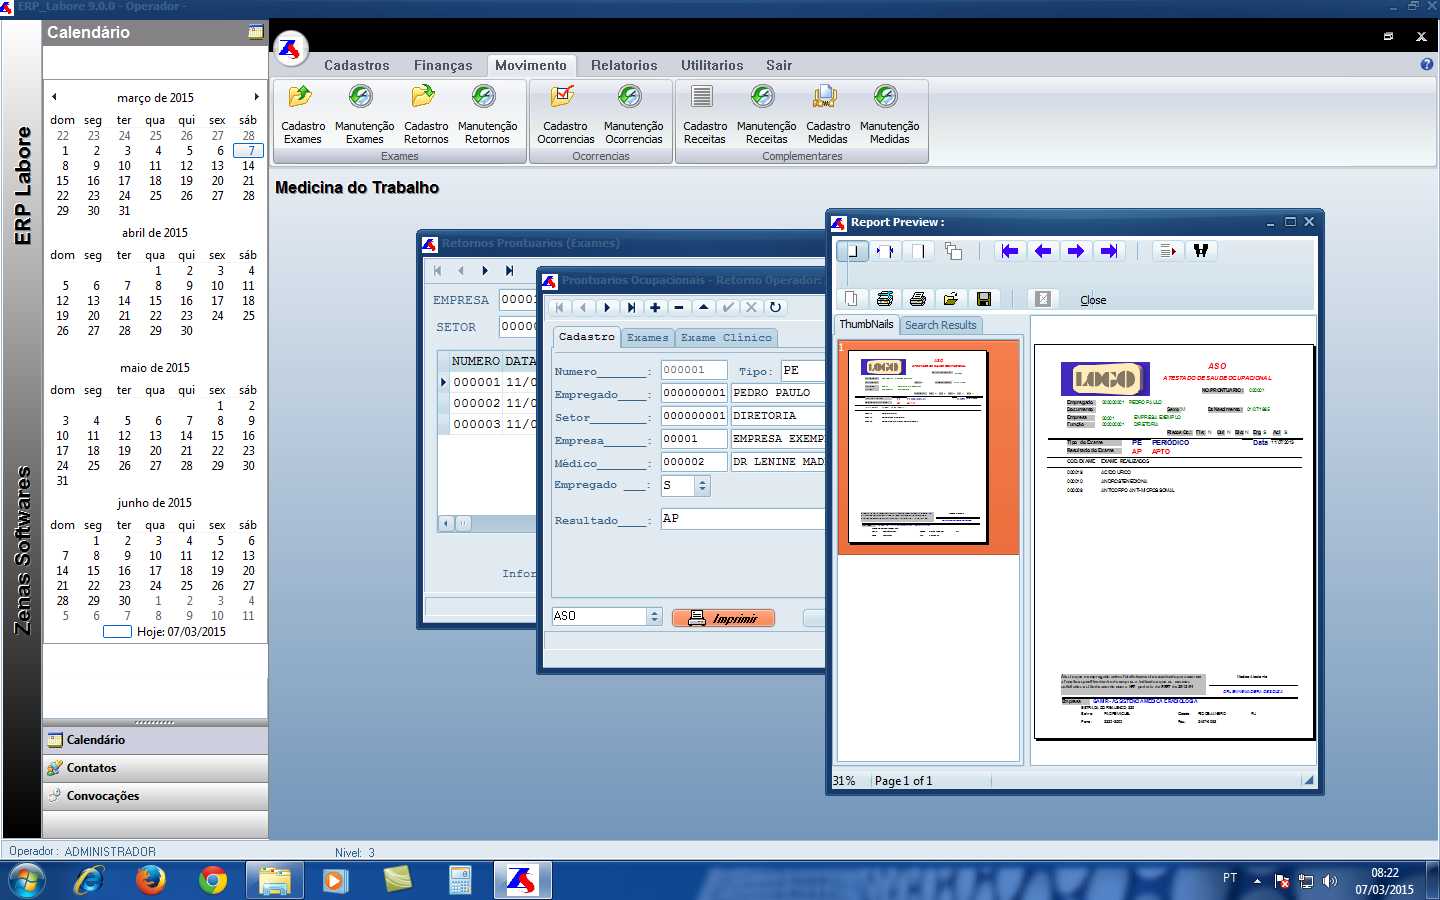Click Close in Report Preview toolbar
The width and height of the screenshot is (1440, 900).
[x=1093, y=300]
